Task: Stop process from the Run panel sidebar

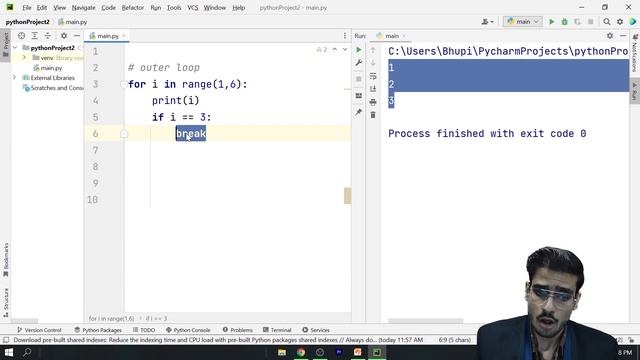Action: [x=359, y=79]
